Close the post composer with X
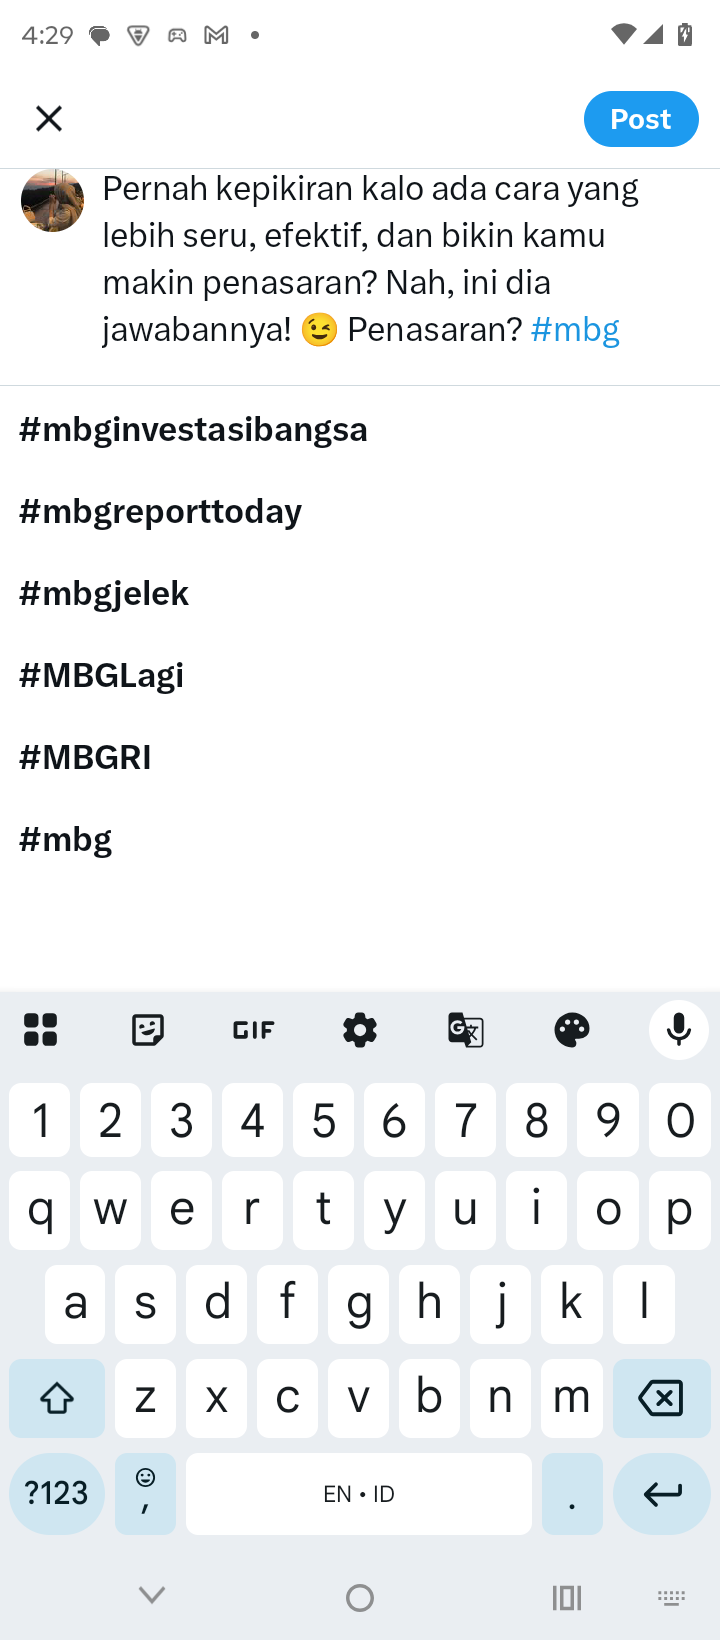Screen dimensions: 720x1640 48,119
